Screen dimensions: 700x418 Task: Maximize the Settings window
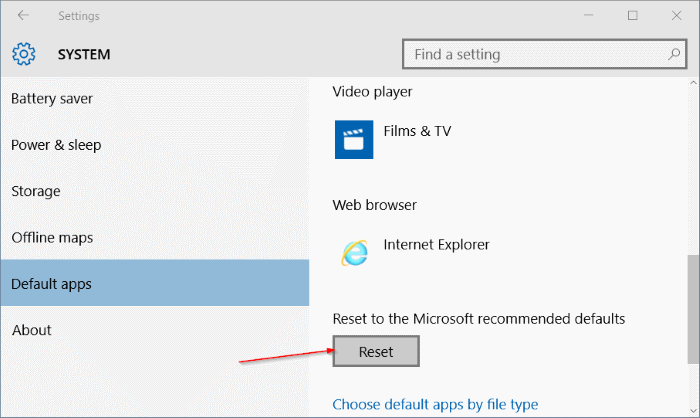point(633,16)
